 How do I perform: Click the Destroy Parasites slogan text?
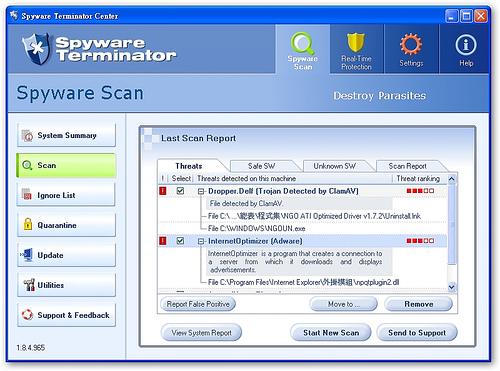pos(380,96)
